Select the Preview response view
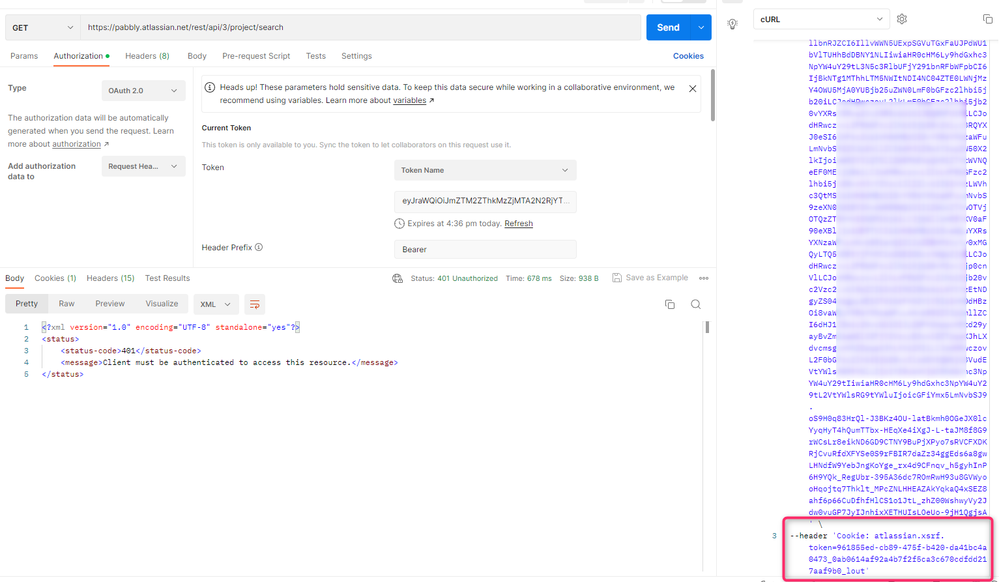This screenshot has width=999, height=582. point(110,304)
